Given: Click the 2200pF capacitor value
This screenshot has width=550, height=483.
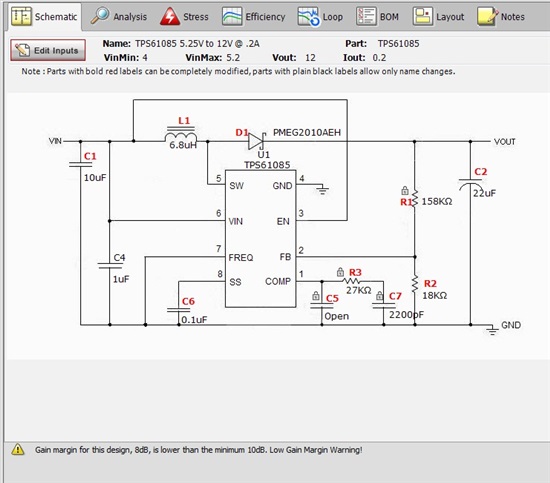Looking at the screenshot, I should point(406,315).
